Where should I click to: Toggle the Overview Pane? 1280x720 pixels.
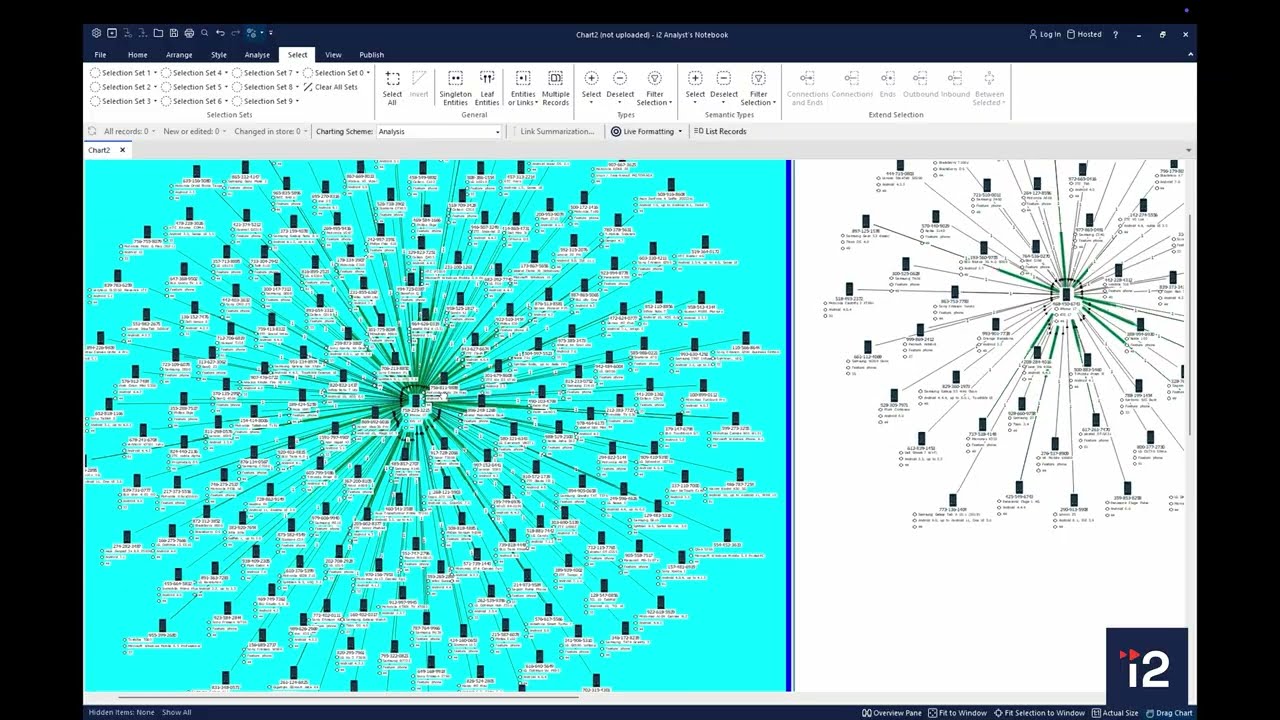pyautogui.click(x=892, y=713)
